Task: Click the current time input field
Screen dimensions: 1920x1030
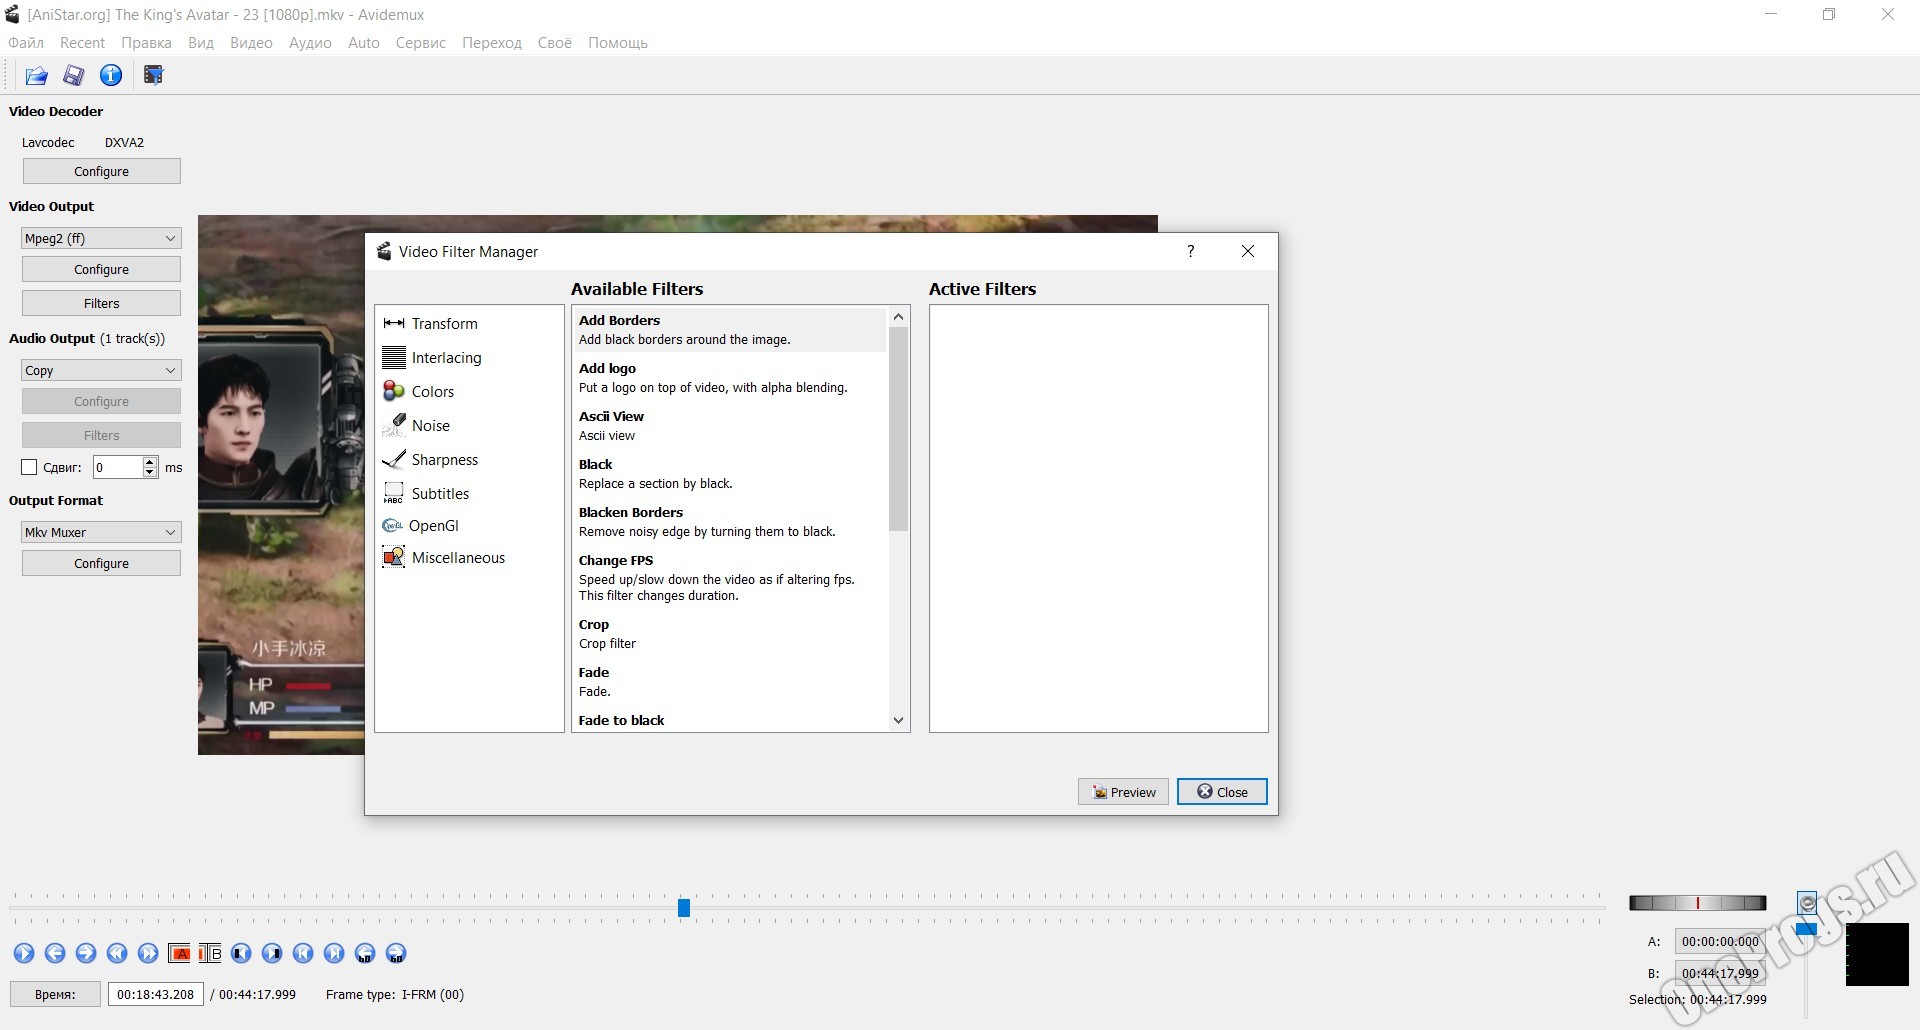Action: click(156, 994)
